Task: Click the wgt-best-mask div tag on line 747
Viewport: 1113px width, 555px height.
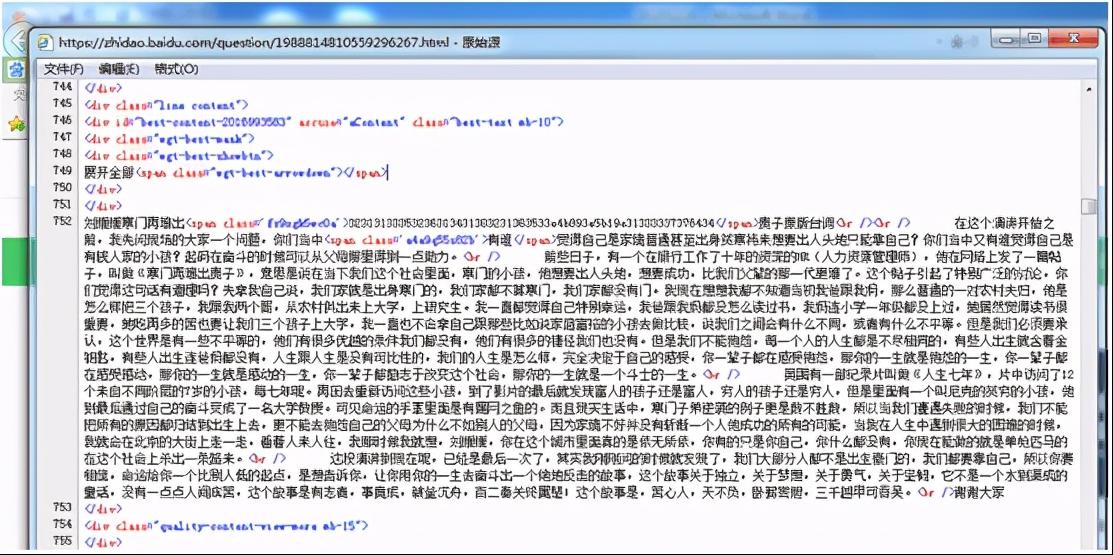Action: point(169,138)
